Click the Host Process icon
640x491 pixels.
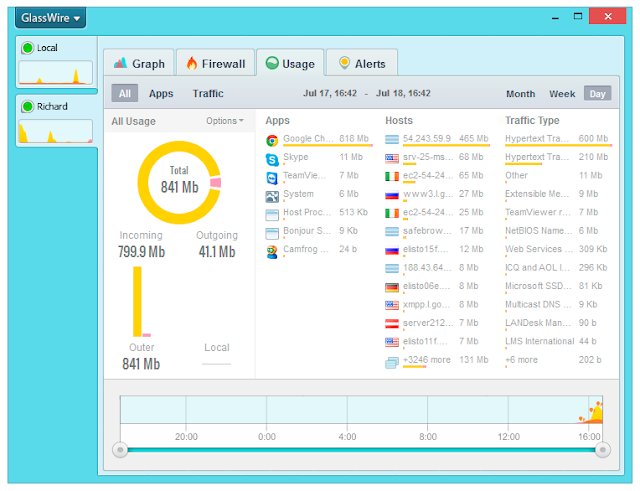pos(272,215)
